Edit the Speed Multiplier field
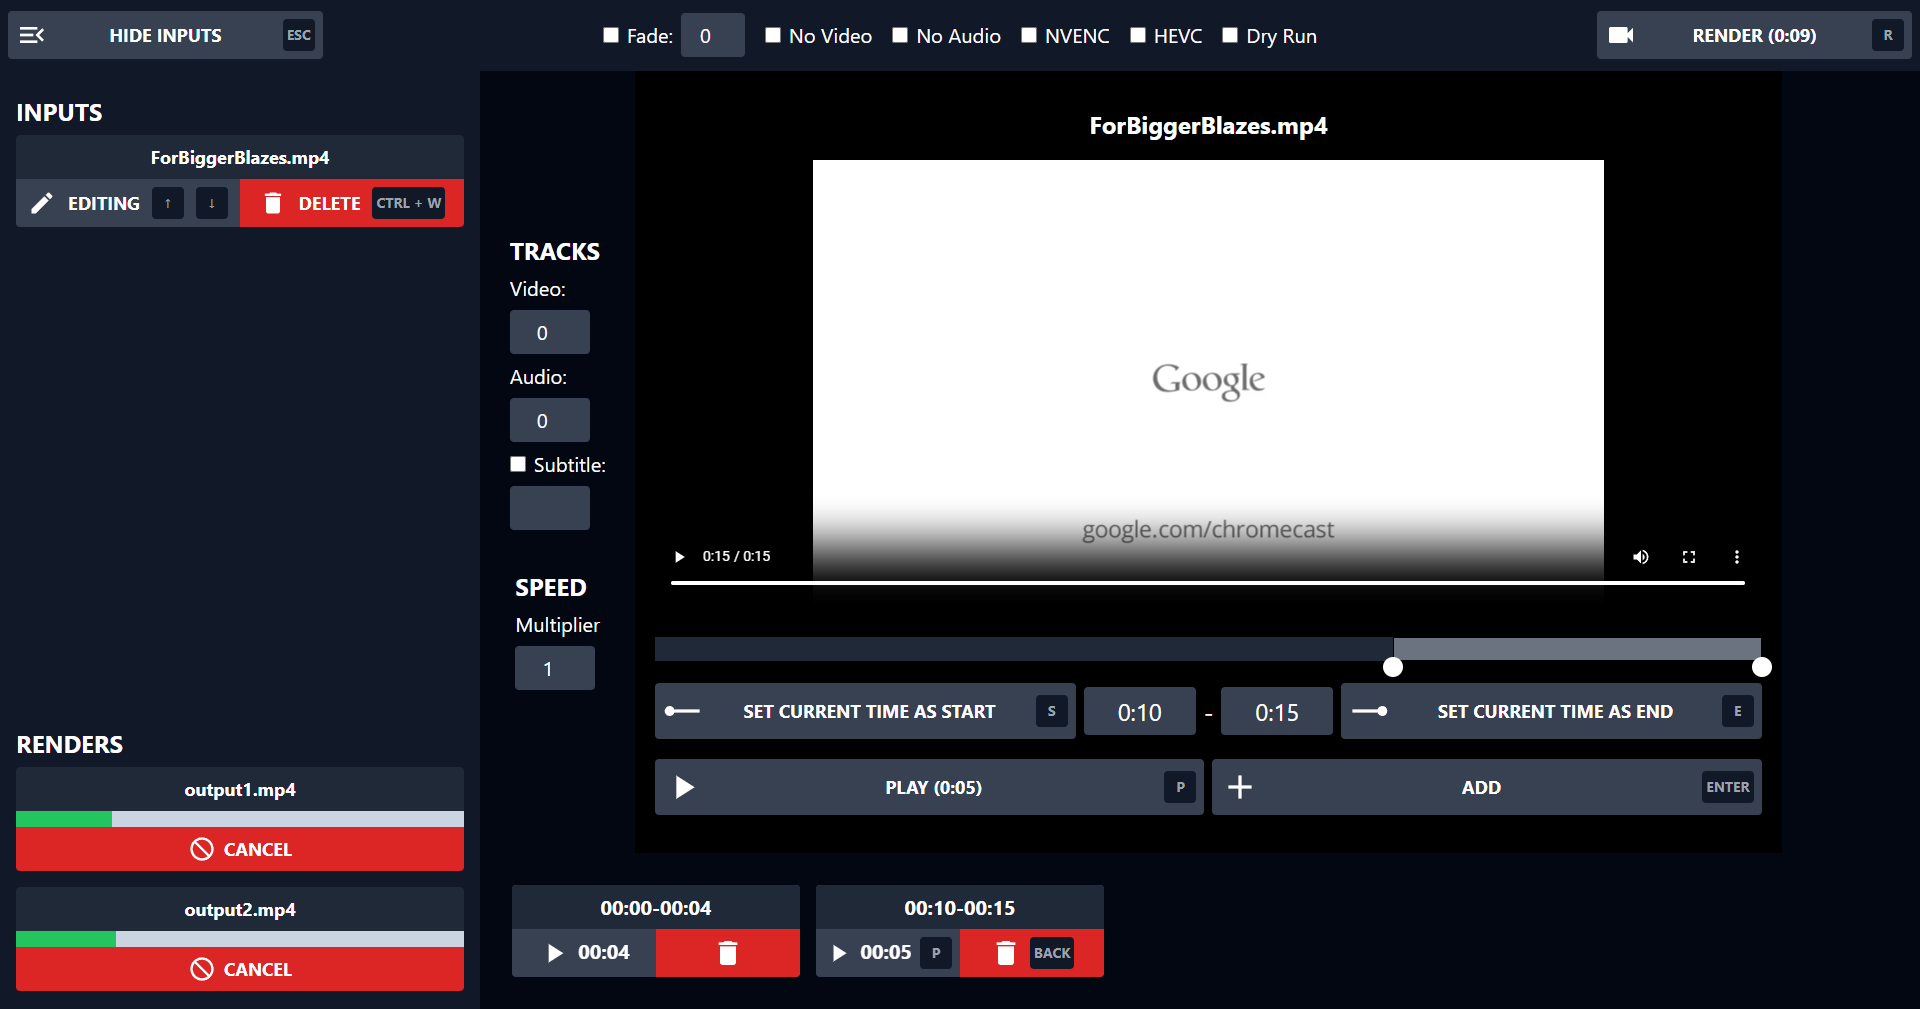 point(555,668)
